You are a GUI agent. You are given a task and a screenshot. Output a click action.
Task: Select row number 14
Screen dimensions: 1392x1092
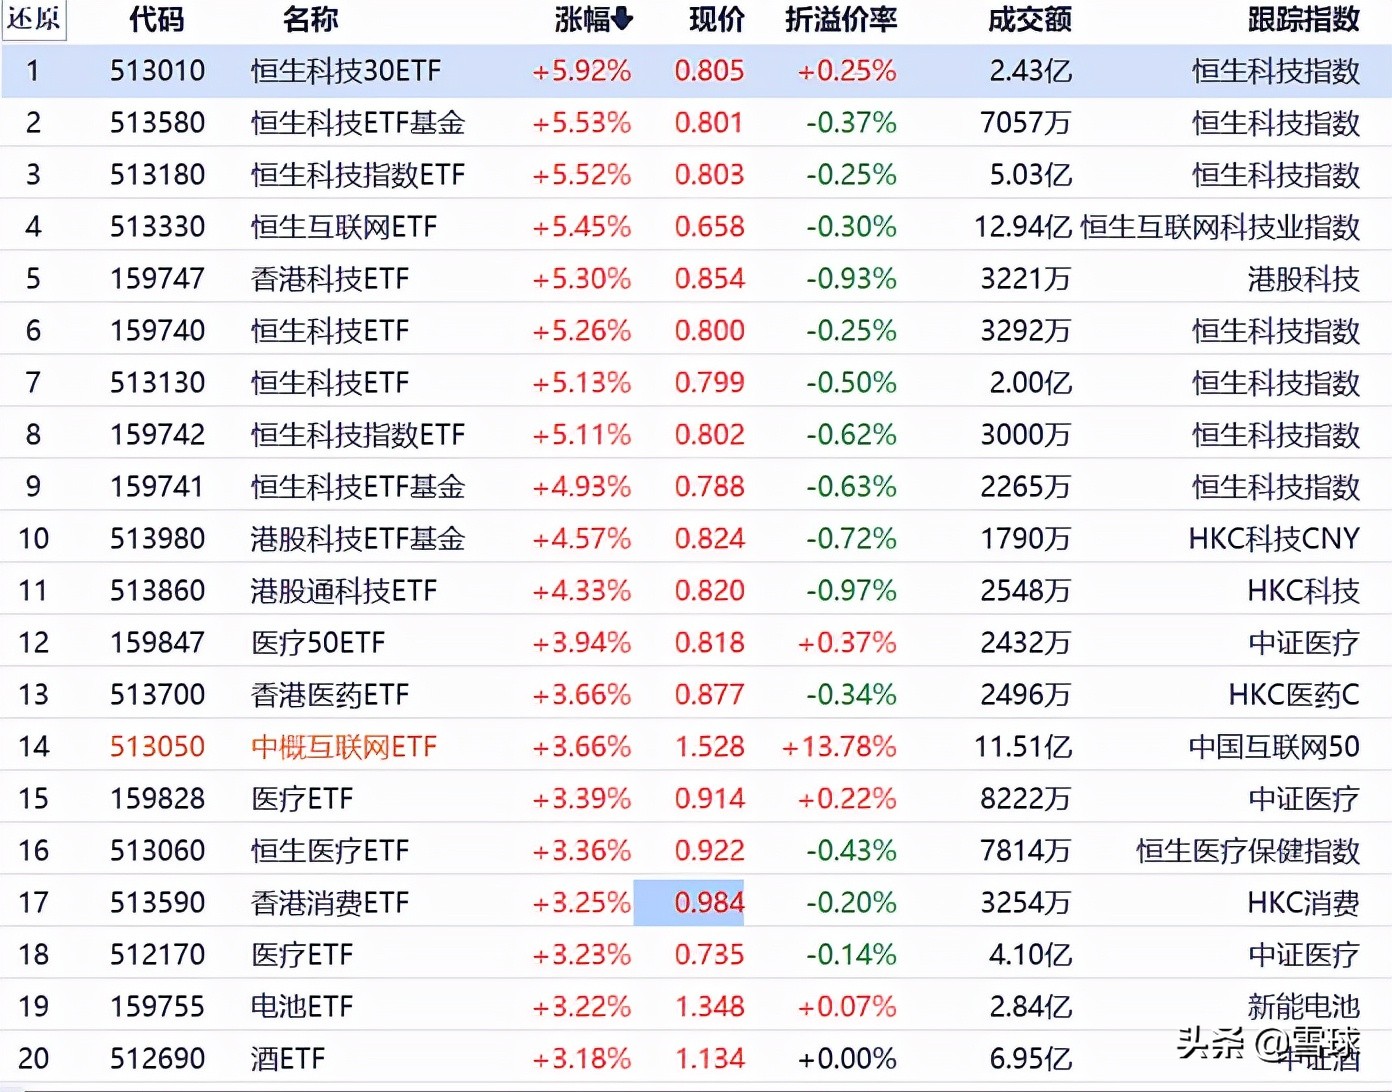pyautogui.click(x=34, y=746)
